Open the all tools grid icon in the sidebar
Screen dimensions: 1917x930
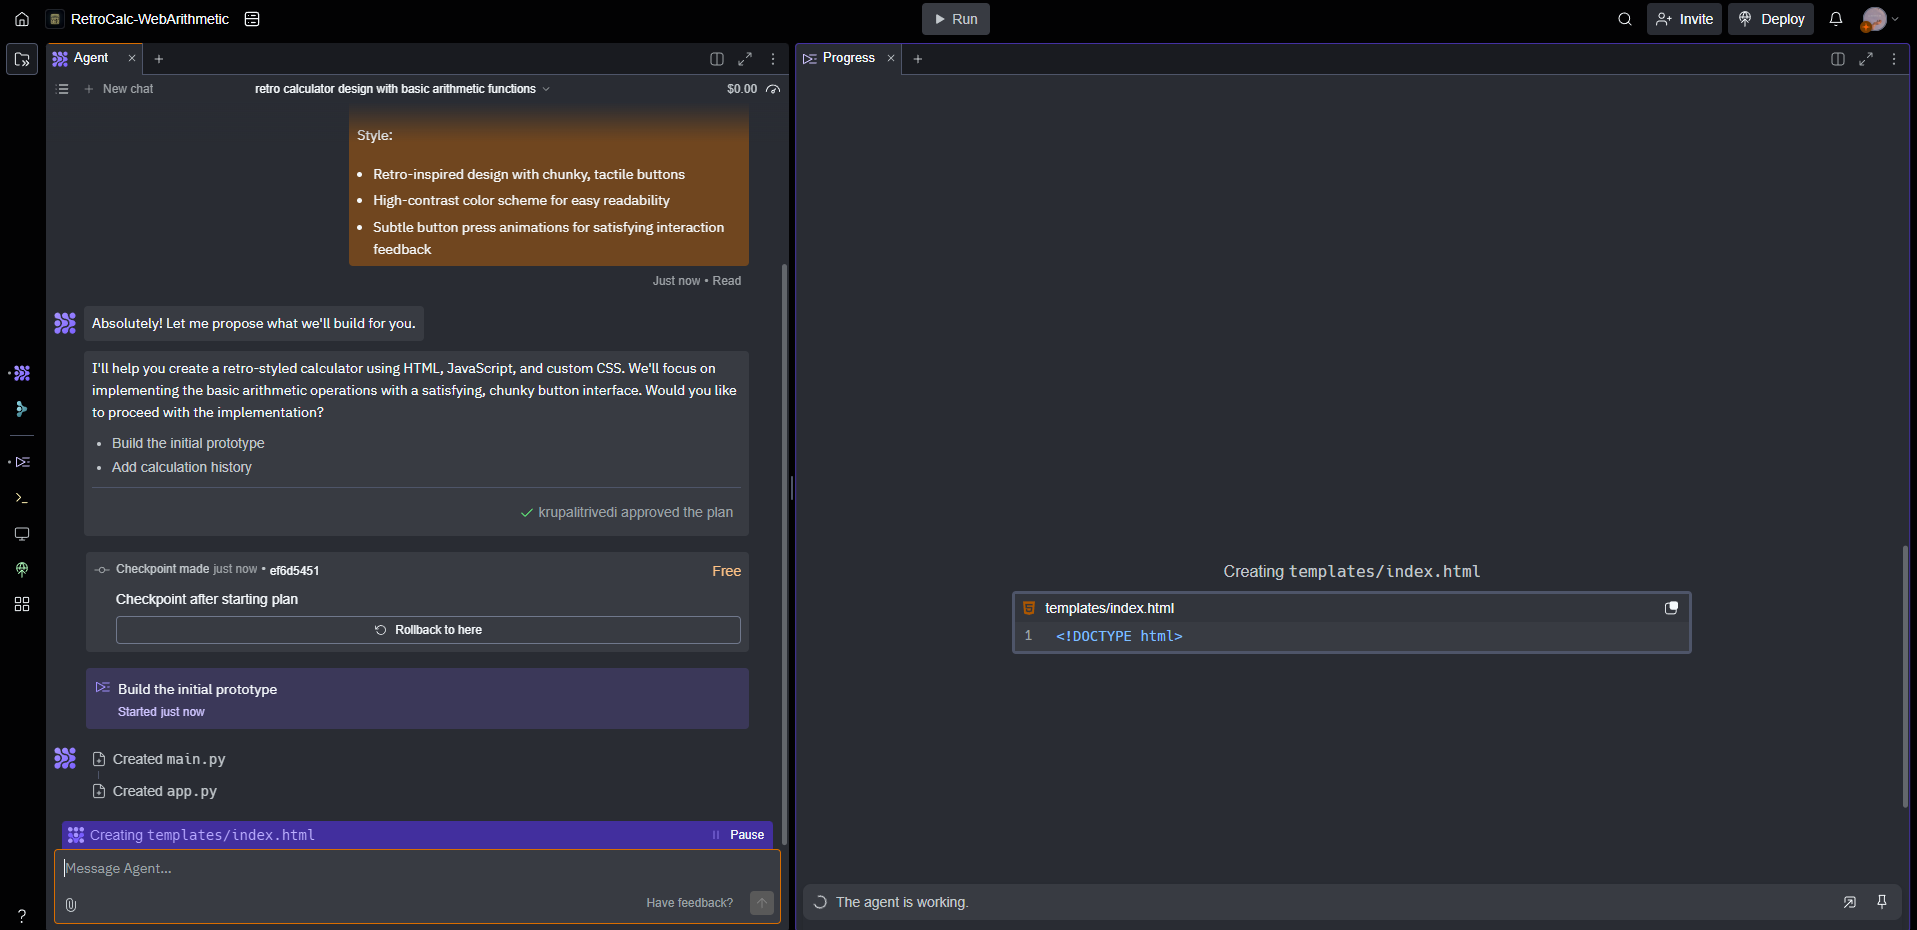tap(22, 604)
